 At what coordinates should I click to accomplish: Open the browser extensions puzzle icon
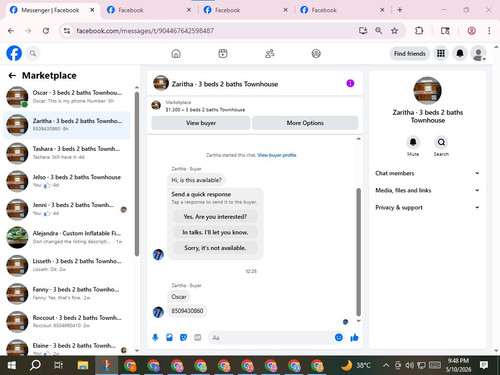[419, 31]
